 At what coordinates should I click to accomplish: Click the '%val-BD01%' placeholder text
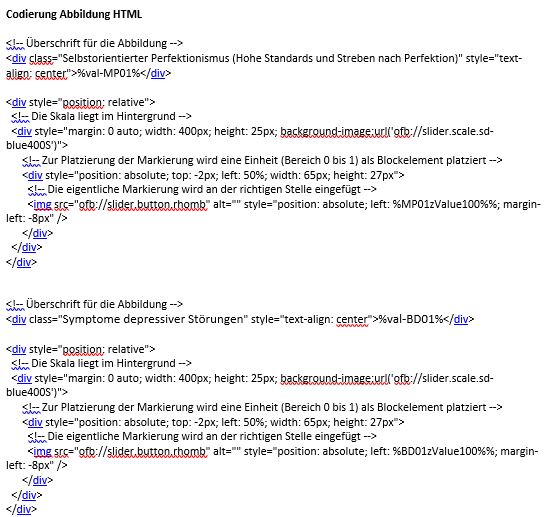pos(410,319)
